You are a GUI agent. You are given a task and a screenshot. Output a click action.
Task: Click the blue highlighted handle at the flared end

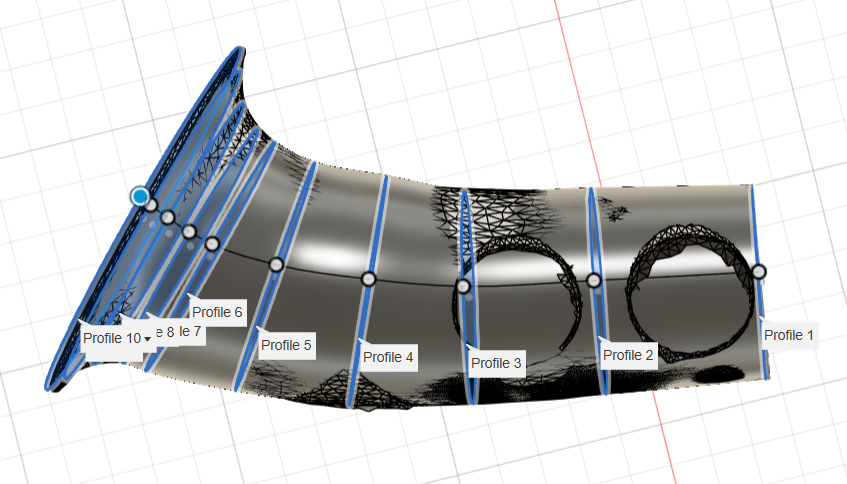140,196
